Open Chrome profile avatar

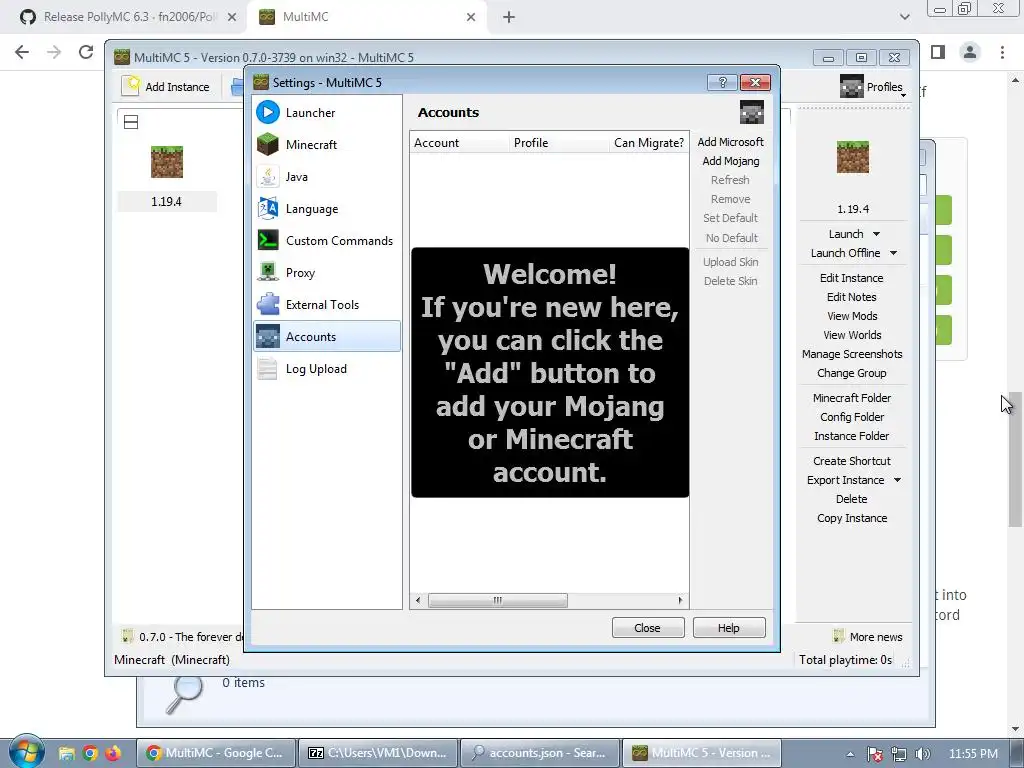coord(970,52)
